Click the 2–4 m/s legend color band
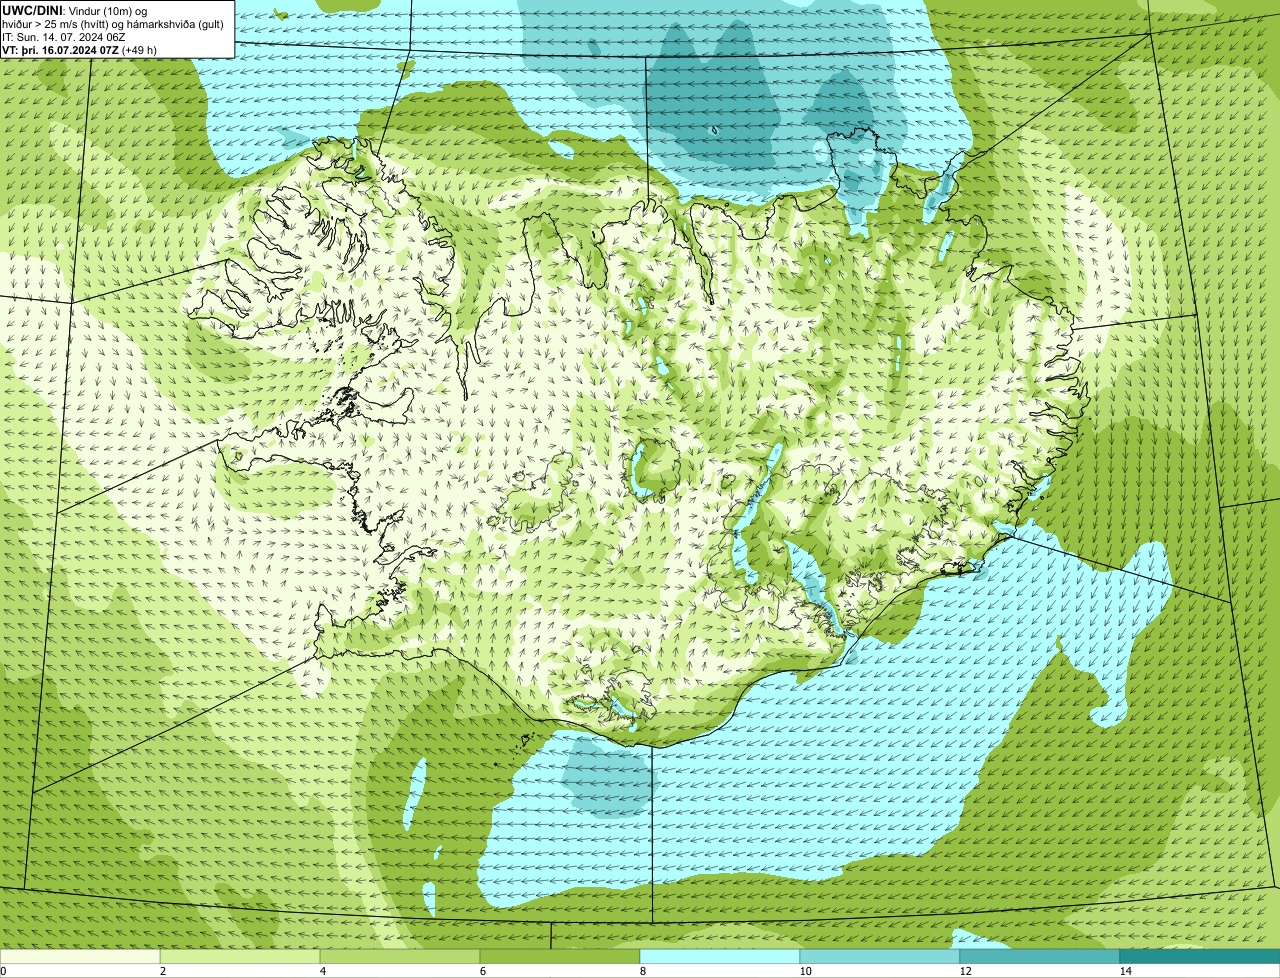 [x=241, y=956]
